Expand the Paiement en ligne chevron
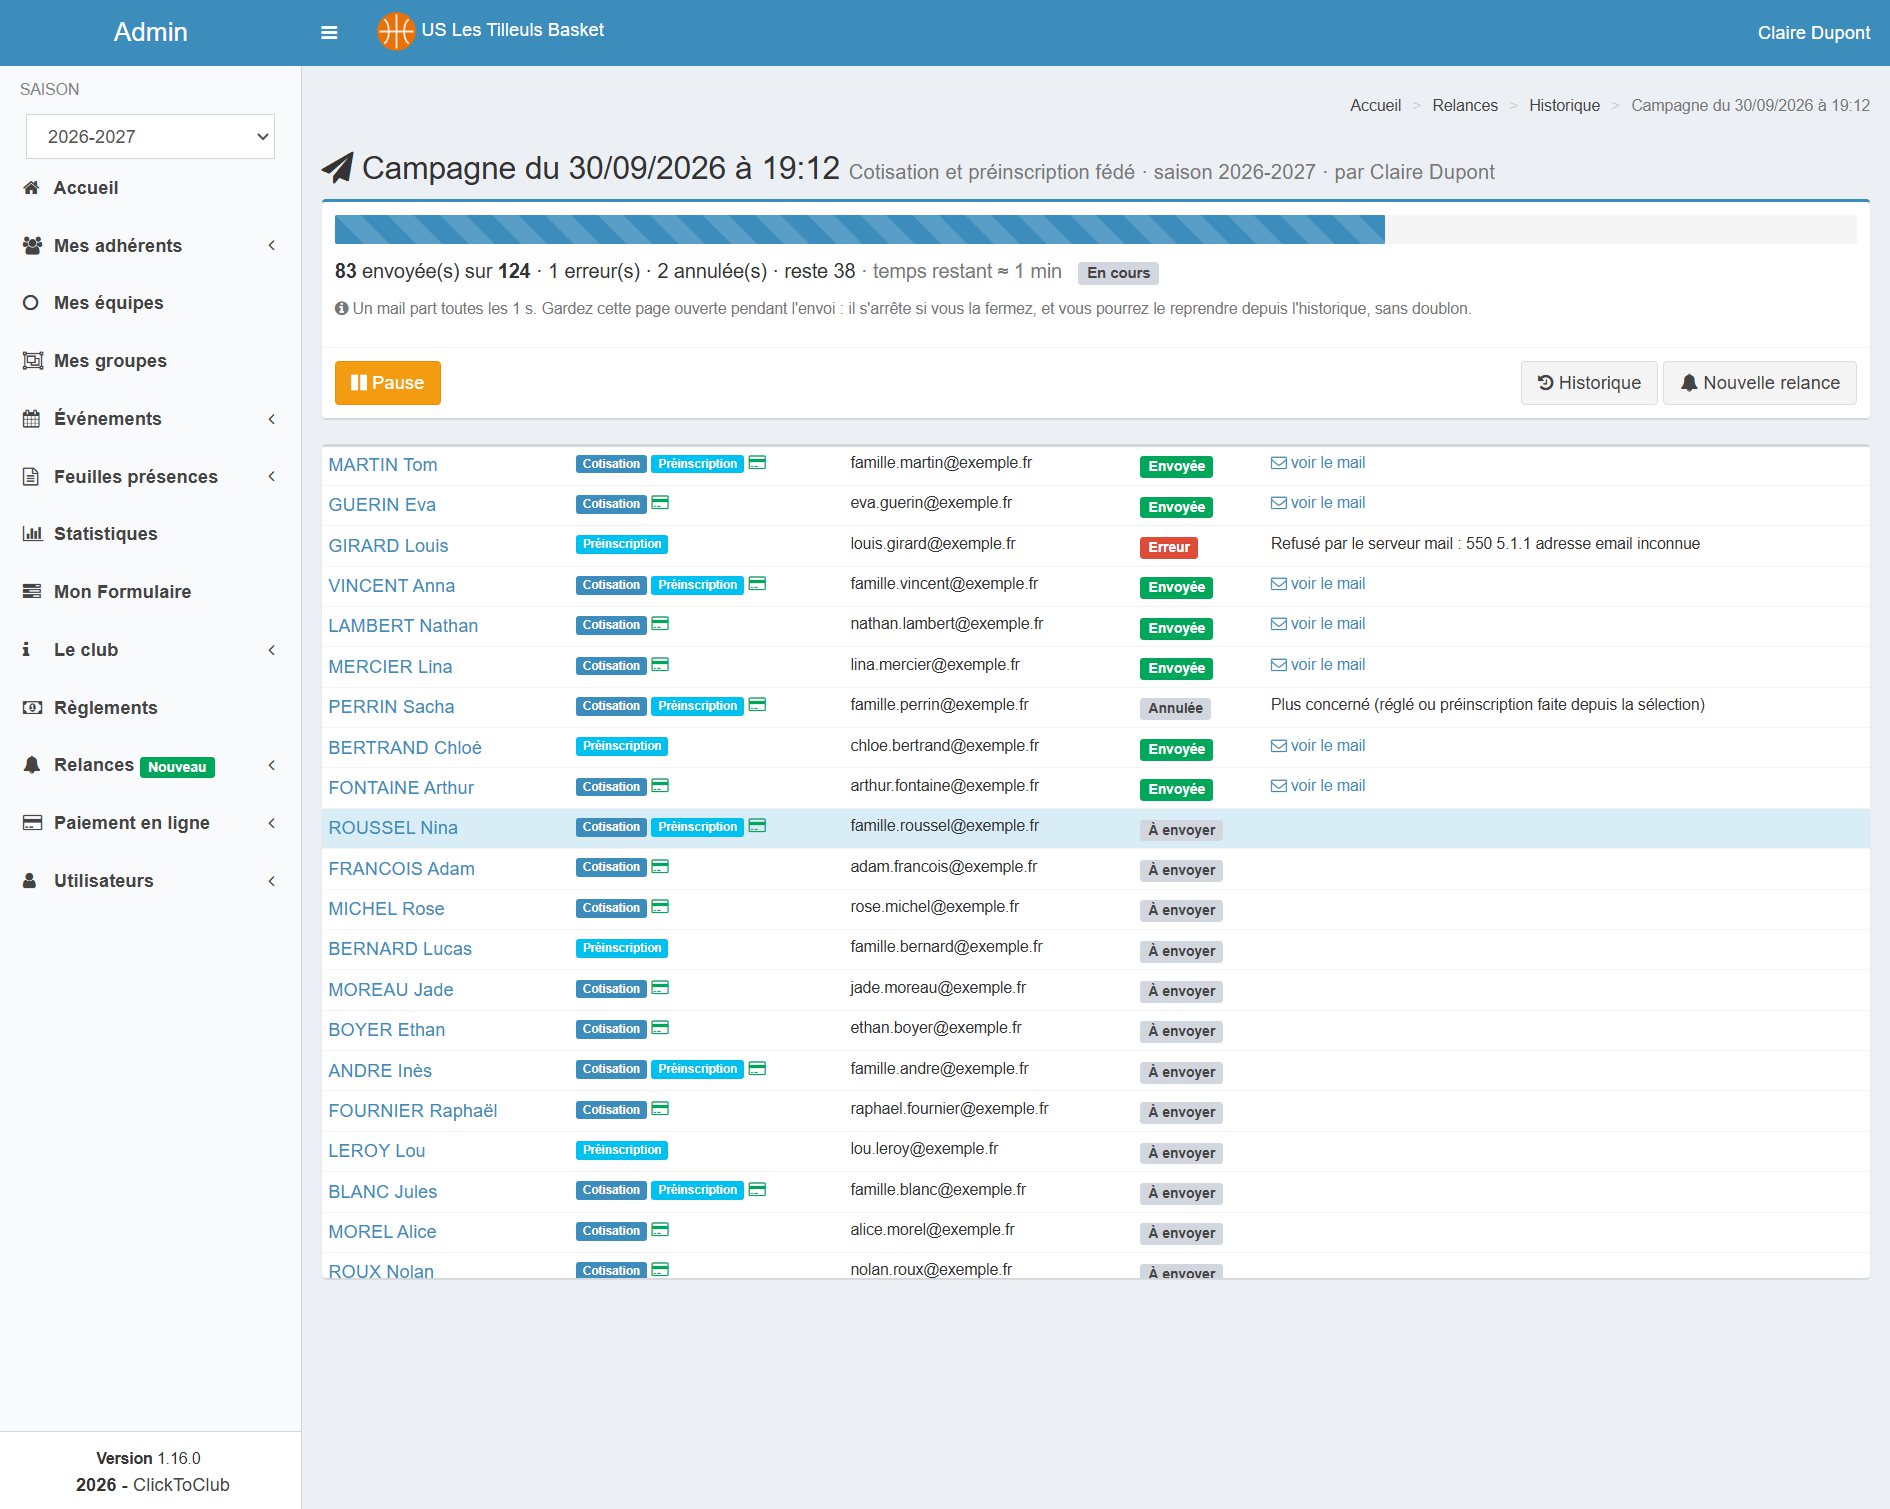Viewport: 1890px width, 1509px height. pos(272,823)
